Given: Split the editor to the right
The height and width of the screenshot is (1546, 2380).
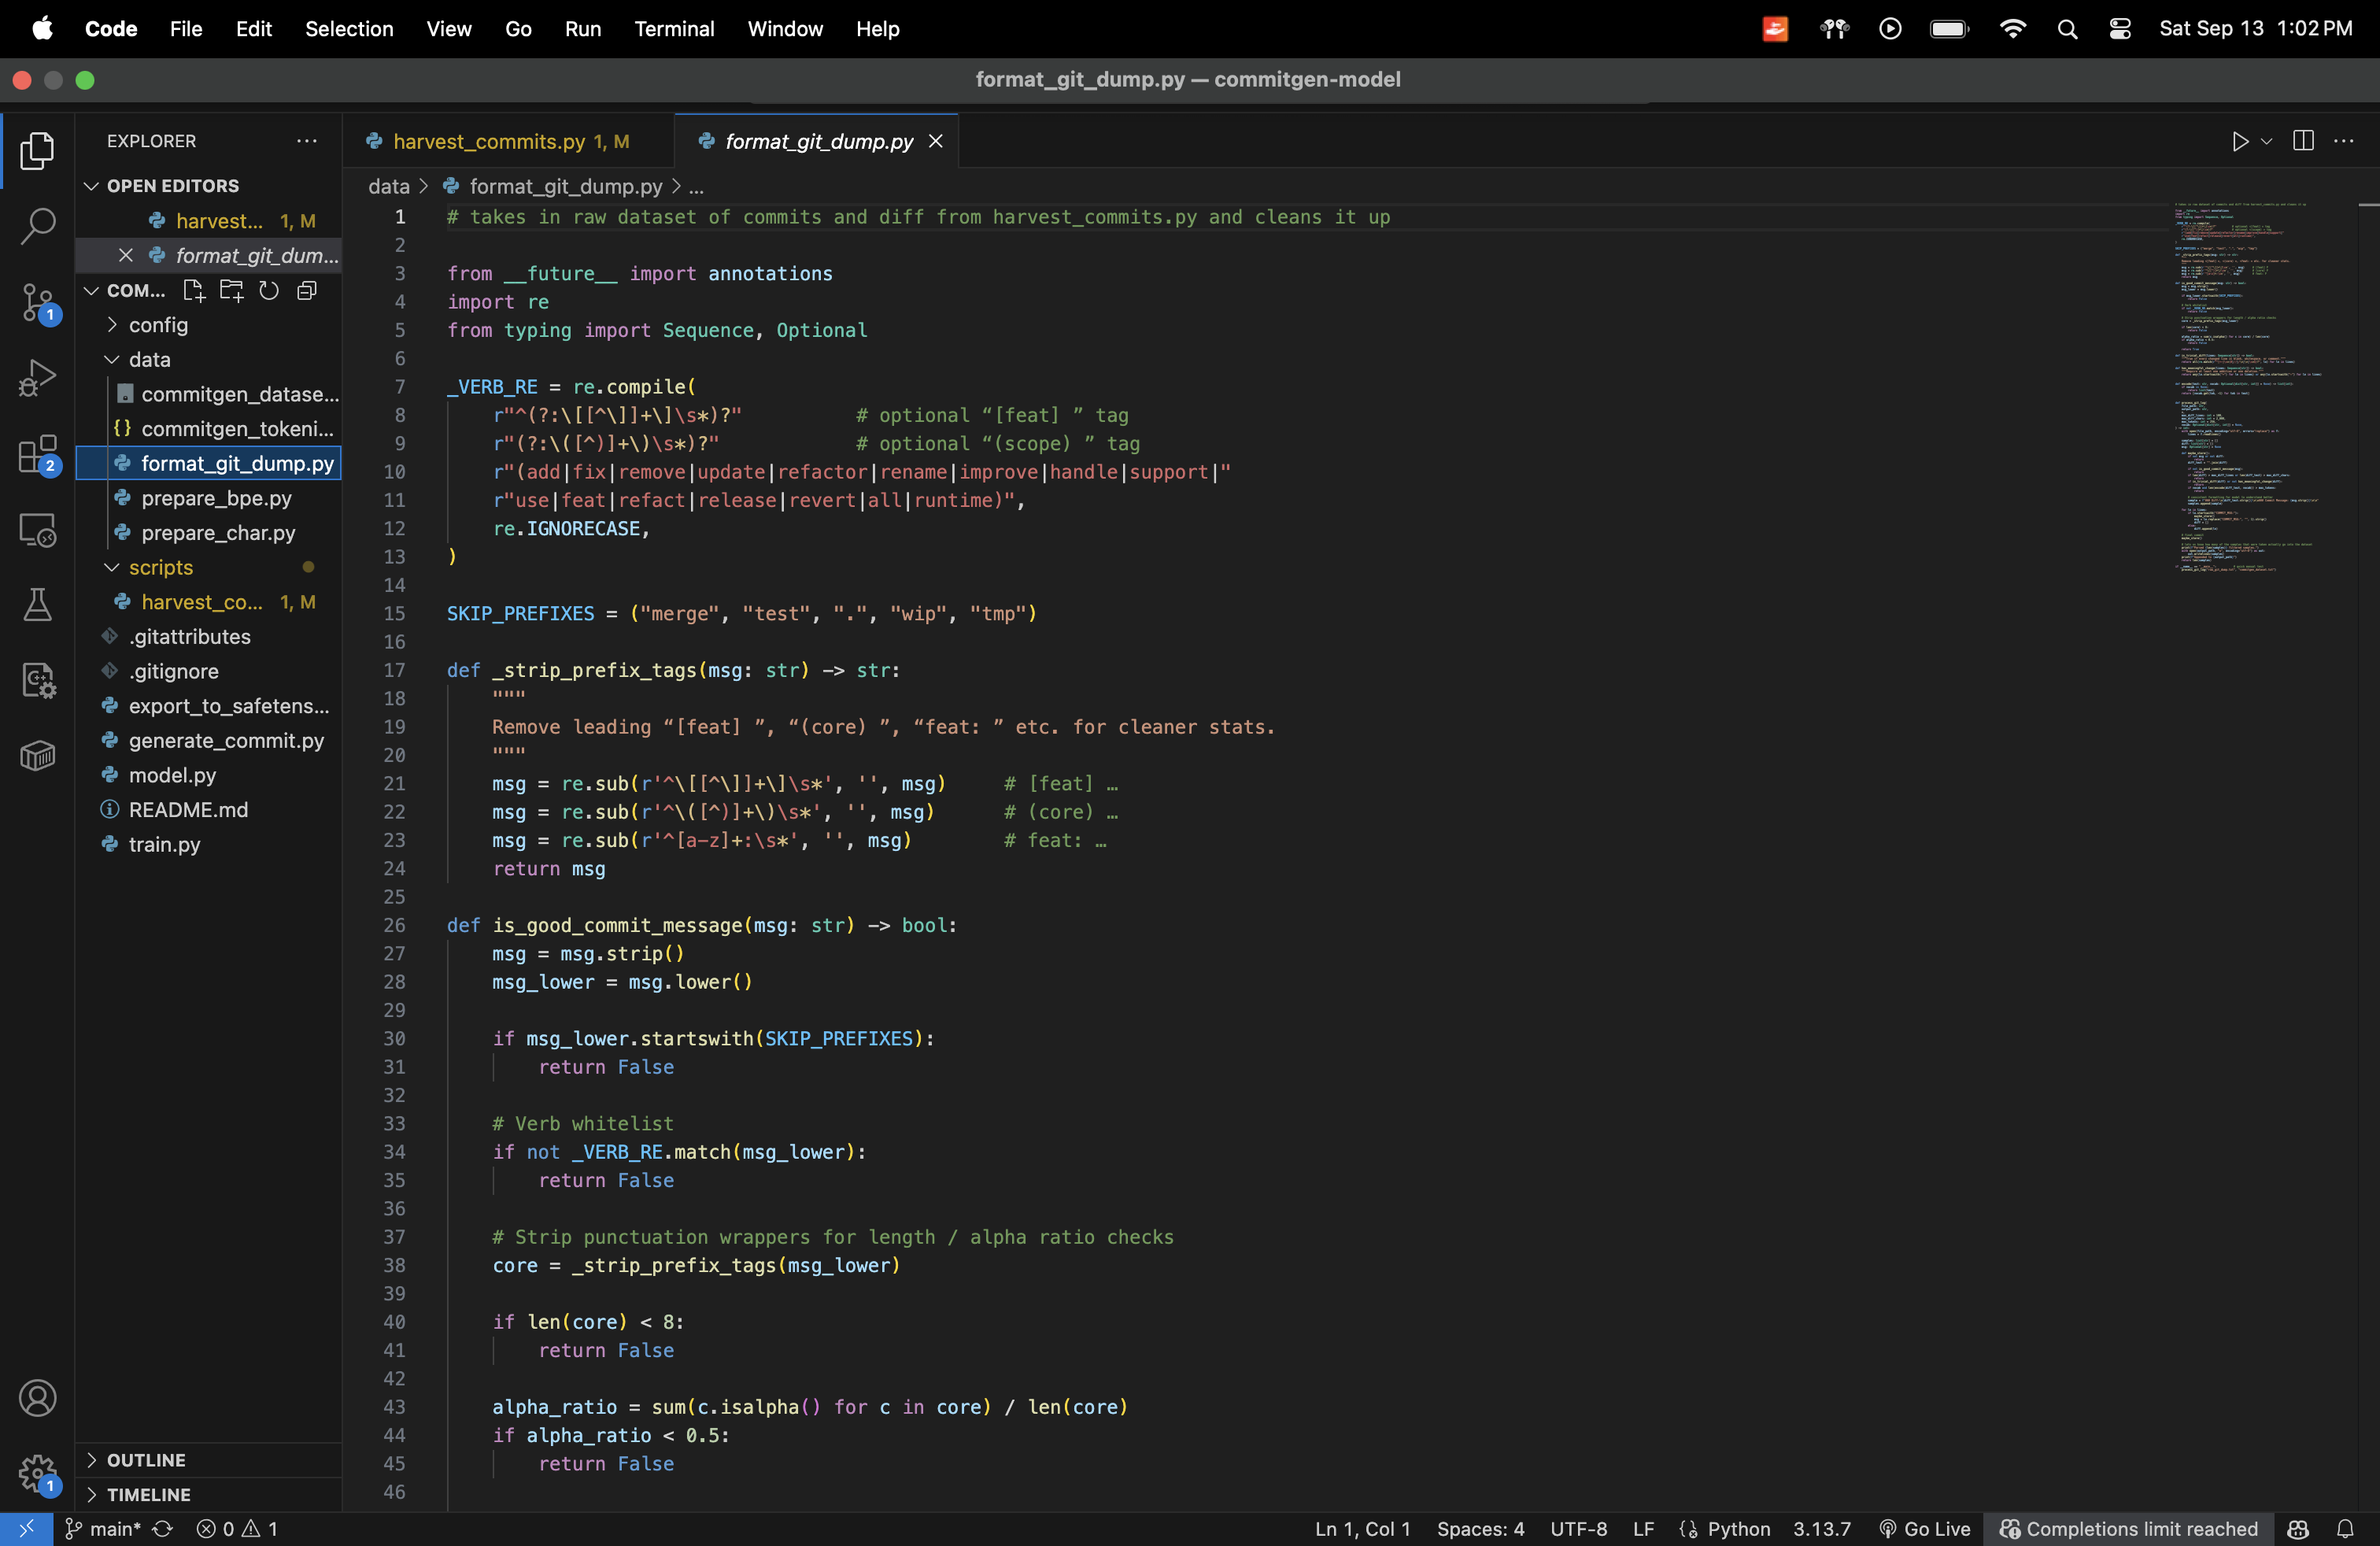Looking at the screenshot, I should 2304,141.
